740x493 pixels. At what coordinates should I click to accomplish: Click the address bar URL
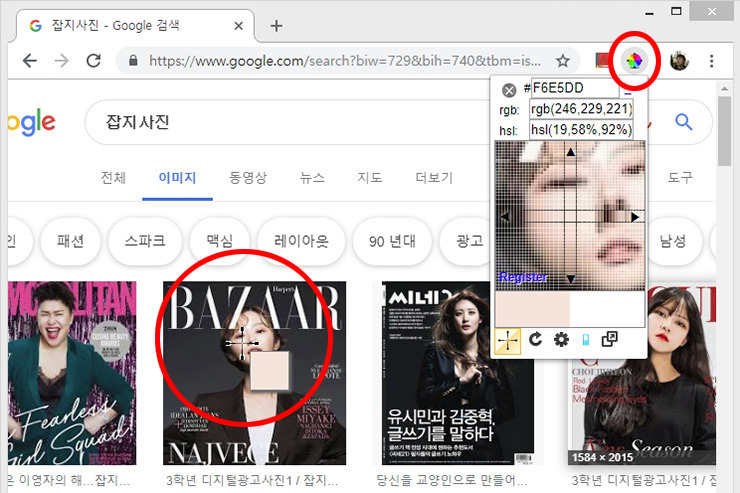(x=345, y=61)
